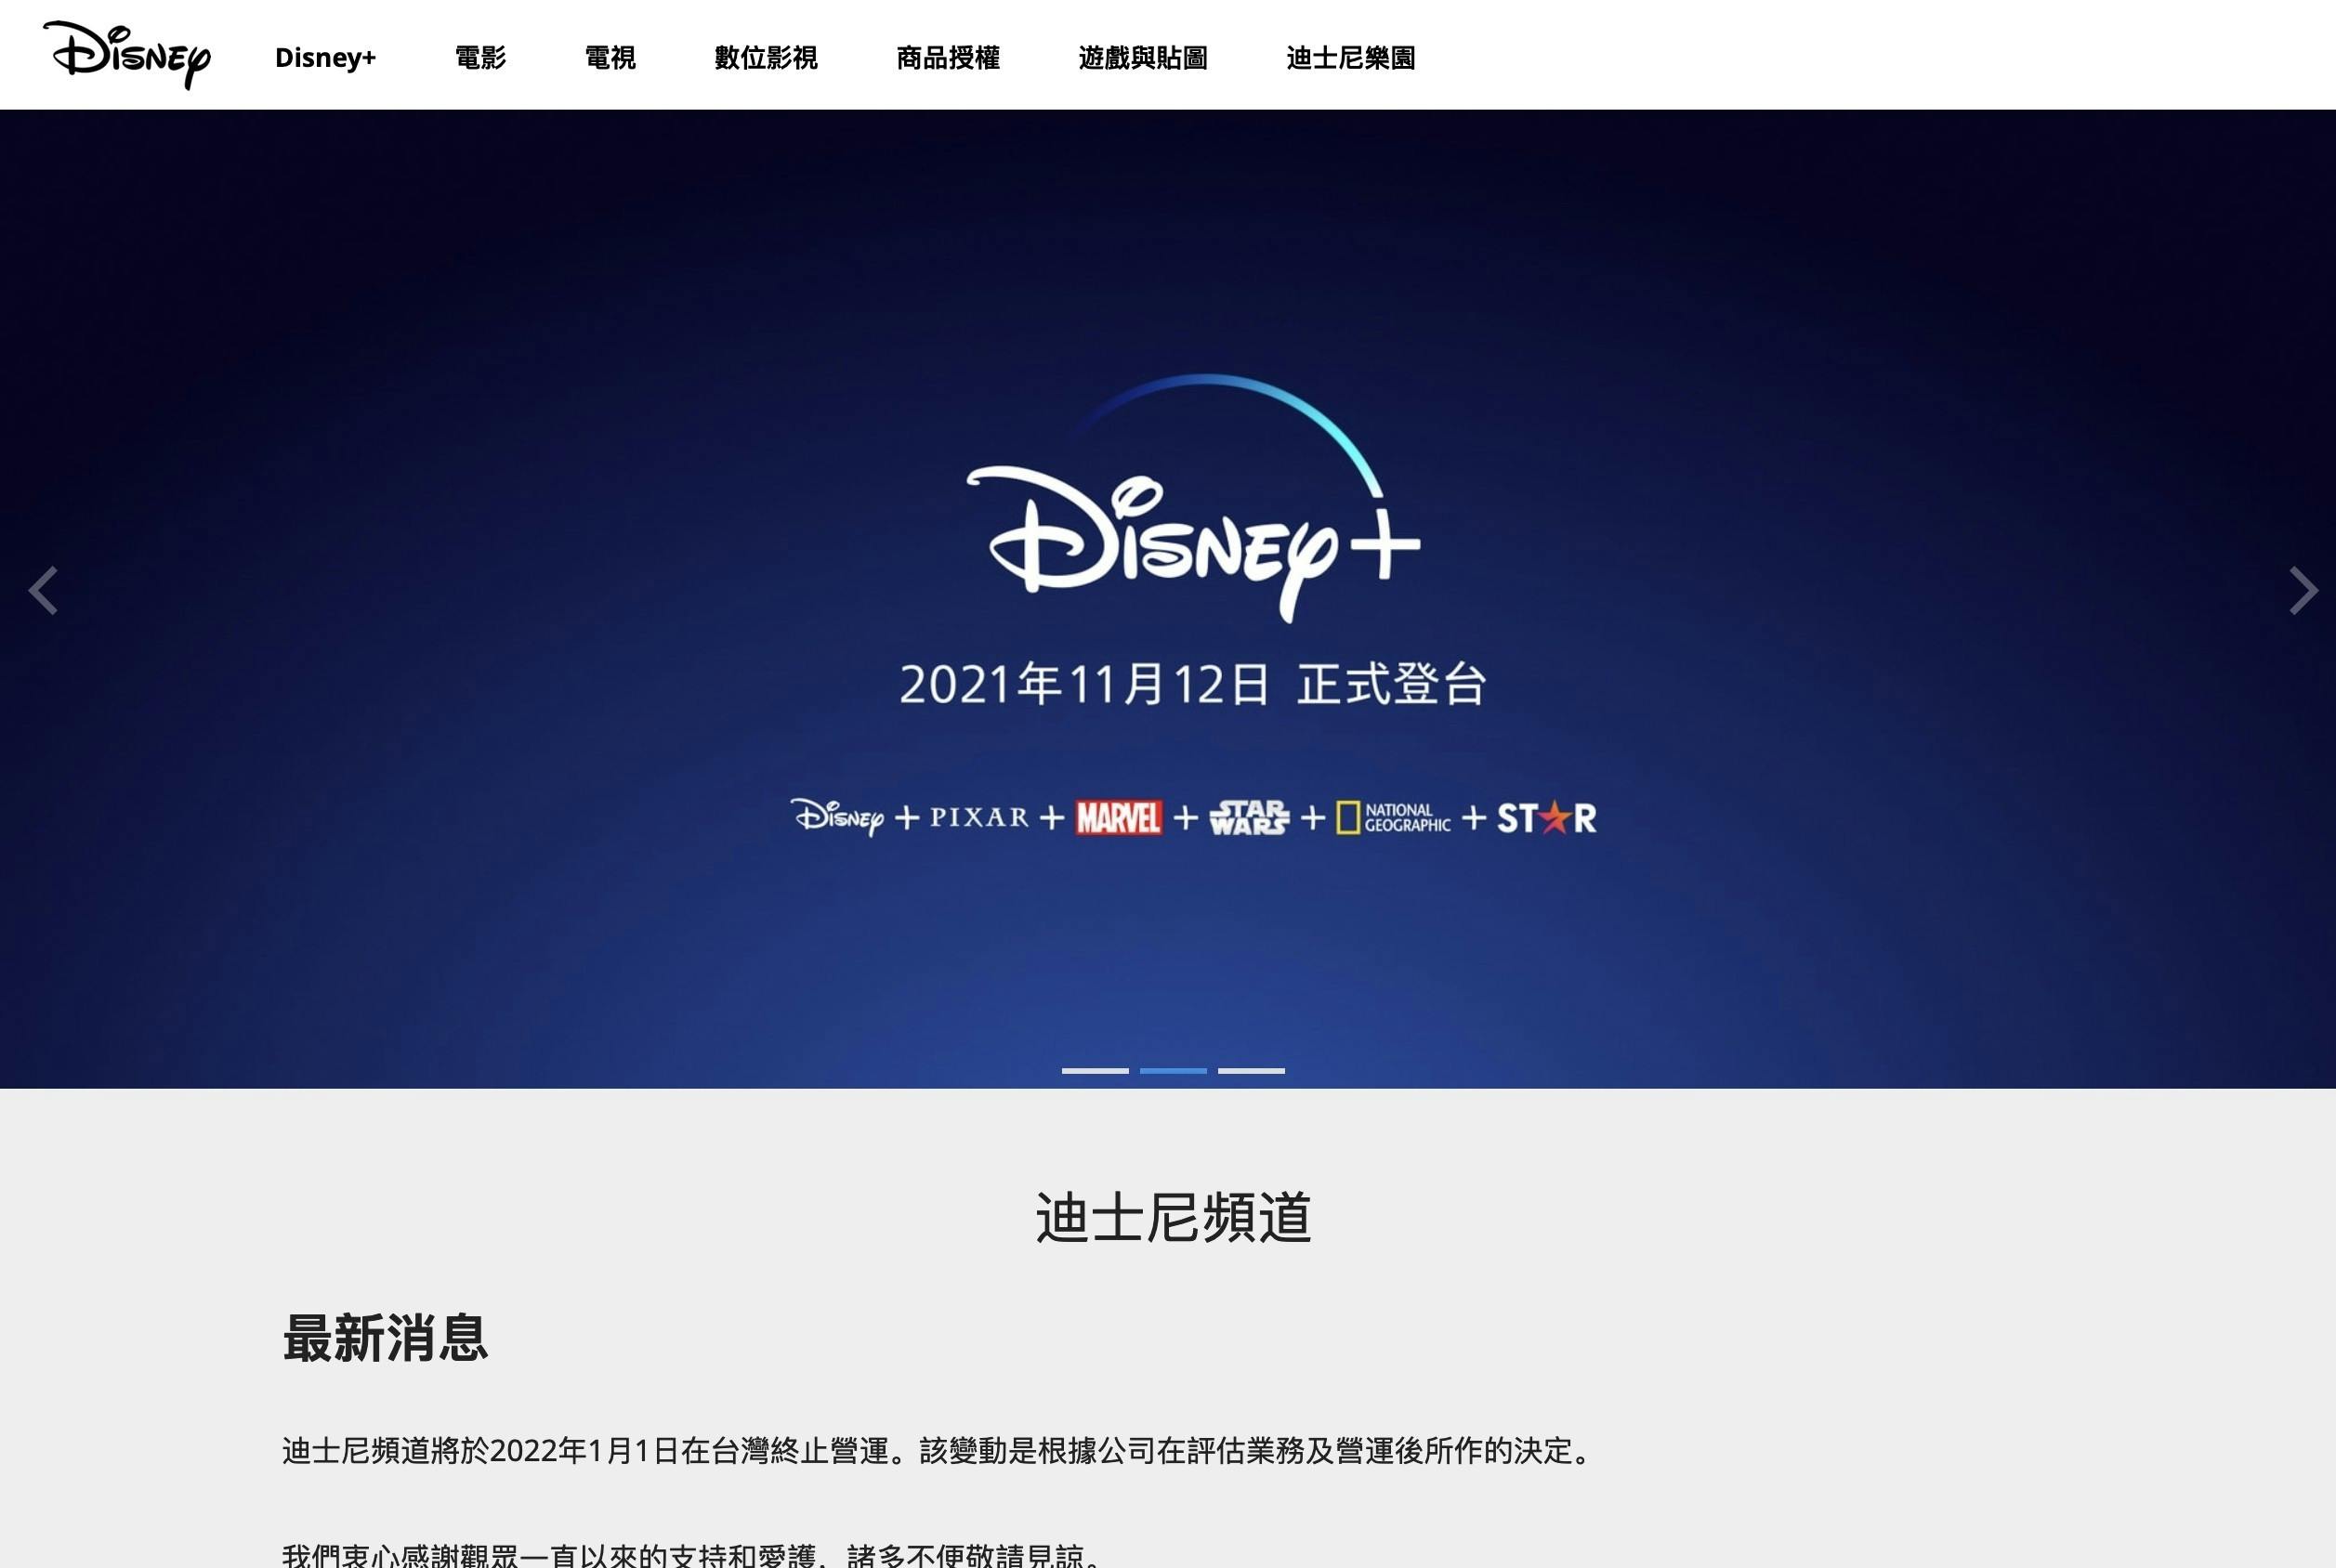Click the Star logo in the banner
2336x1568 pixels.
point(1547,818)
